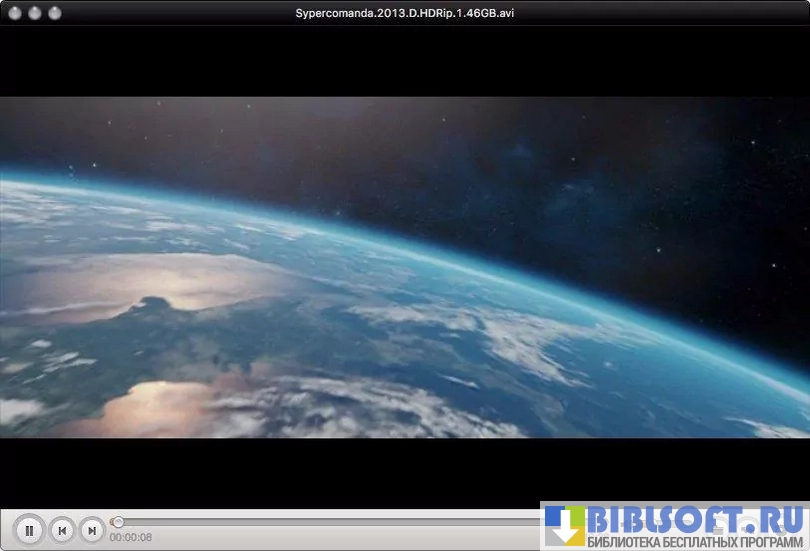Minimize the player window
The height and width of the screenshot is (551, 810).
[x=34, y=13]
